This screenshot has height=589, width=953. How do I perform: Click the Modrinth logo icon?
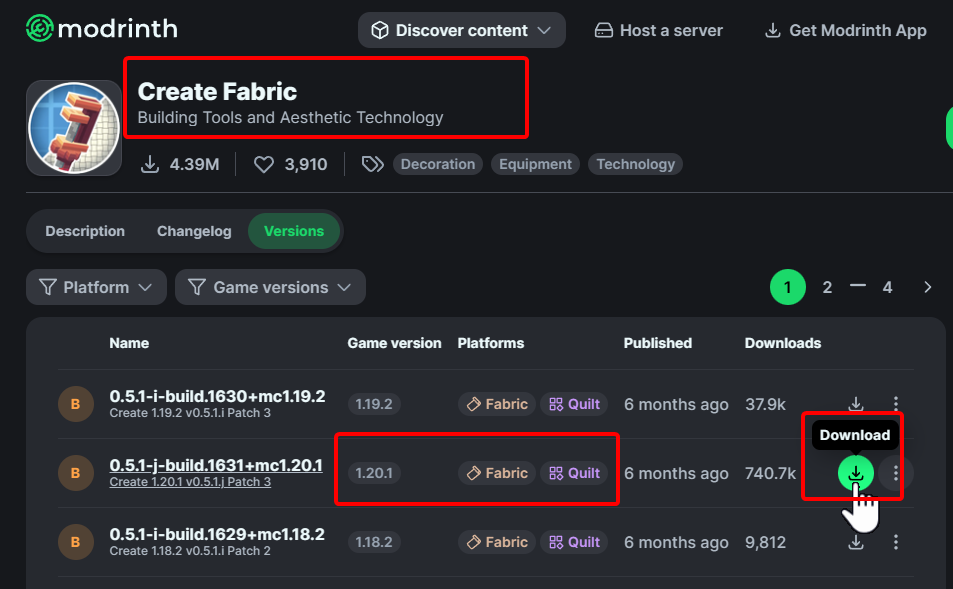40,29
